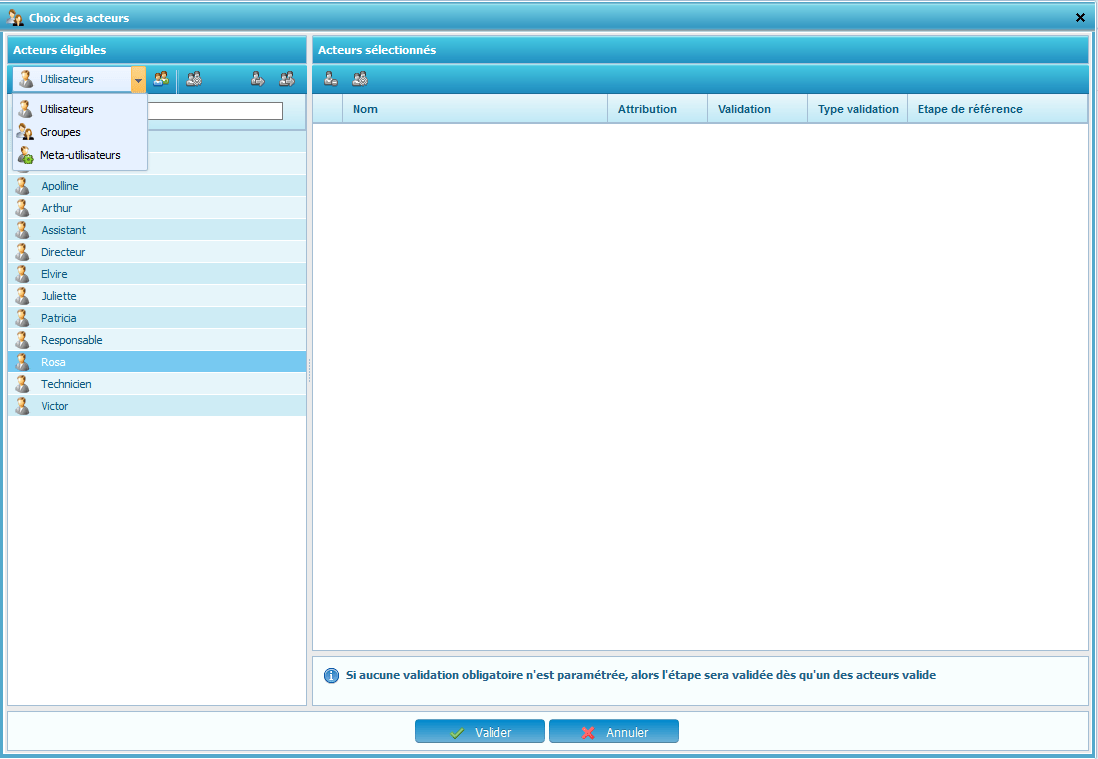Image resolution: width=1098 pixels, height=759 pixels.
Task: Click the users-with-gear icon in selected actors toolbar
Action: tap(360, 79)
